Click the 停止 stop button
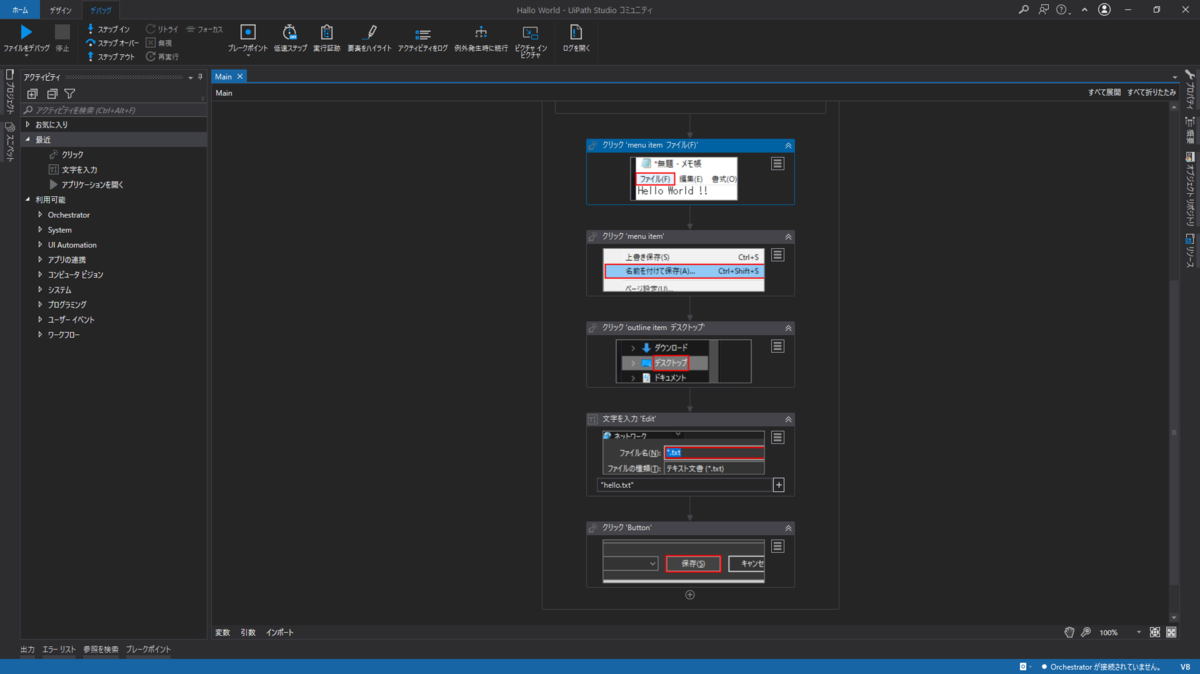 62,37
